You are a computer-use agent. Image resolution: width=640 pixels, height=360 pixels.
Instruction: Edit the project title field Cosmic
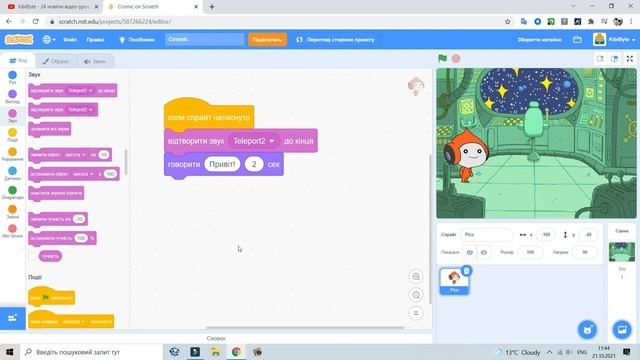click(x=204, y=40)
